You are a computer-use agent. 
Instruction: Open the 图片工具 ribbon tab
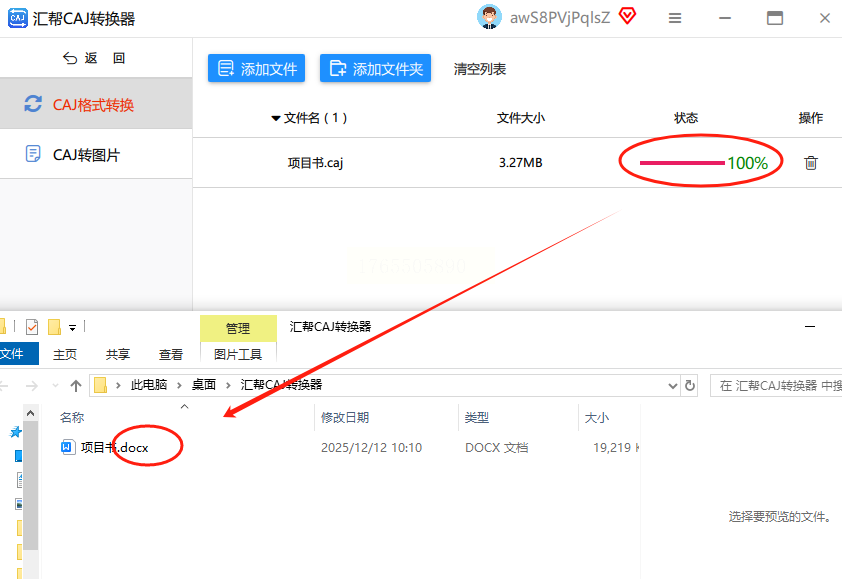[x=238, y=354]
